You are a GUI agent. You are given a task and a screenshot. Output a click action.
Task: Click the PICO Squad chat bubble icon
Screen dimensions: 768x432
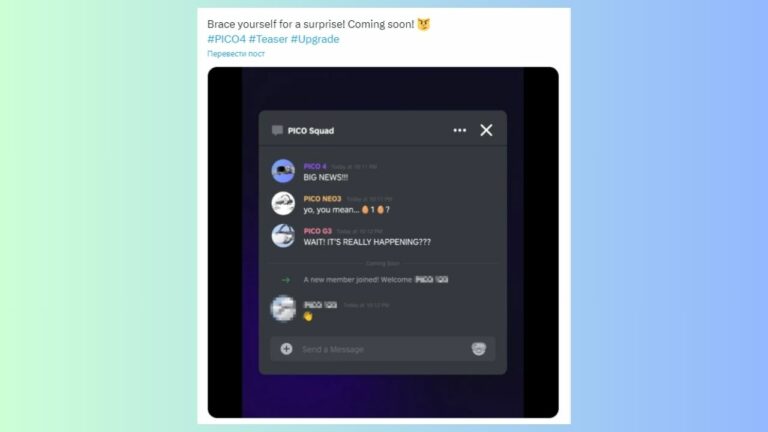coord(277,130)
